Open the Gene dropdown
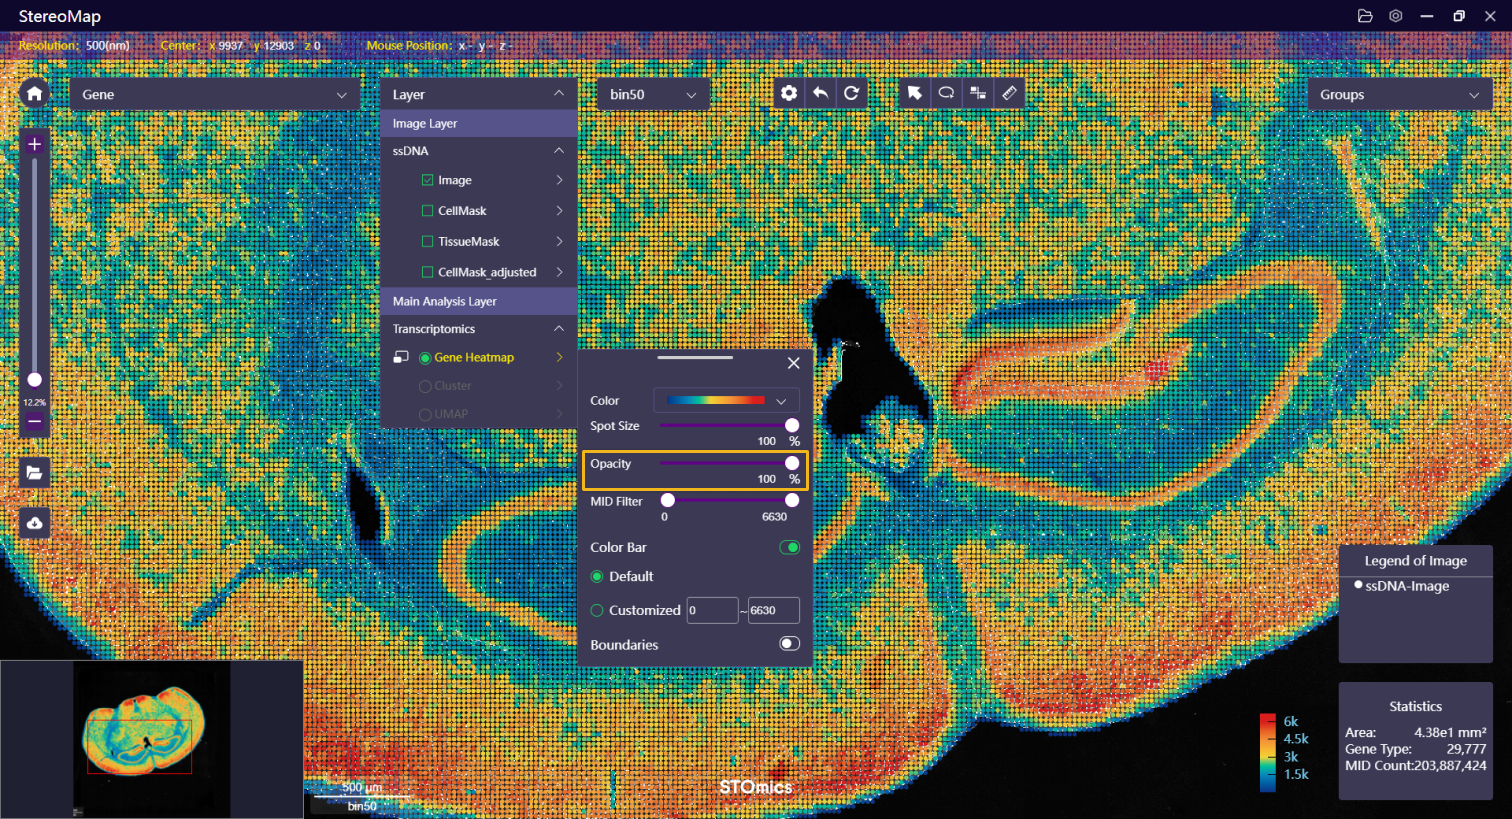The image size is (1512, 819). click(x=214, y=94)
